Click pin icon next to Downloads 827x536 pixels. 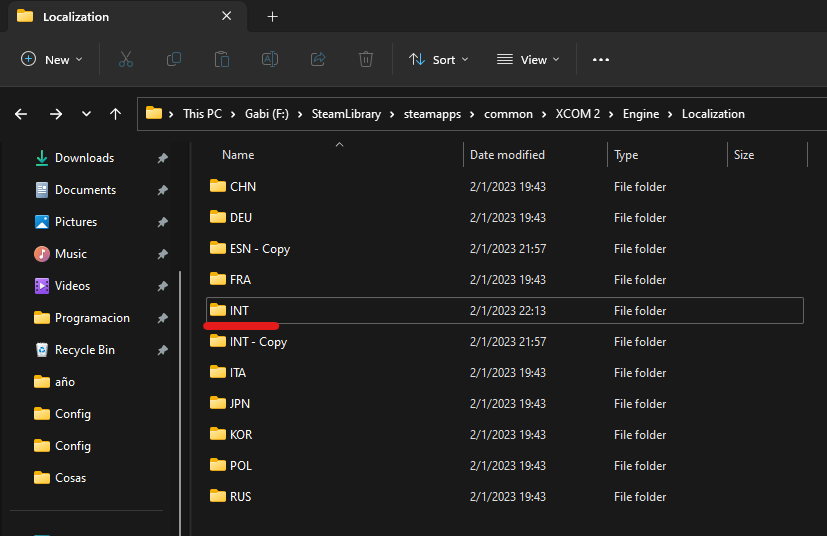[x=162, y=158]
